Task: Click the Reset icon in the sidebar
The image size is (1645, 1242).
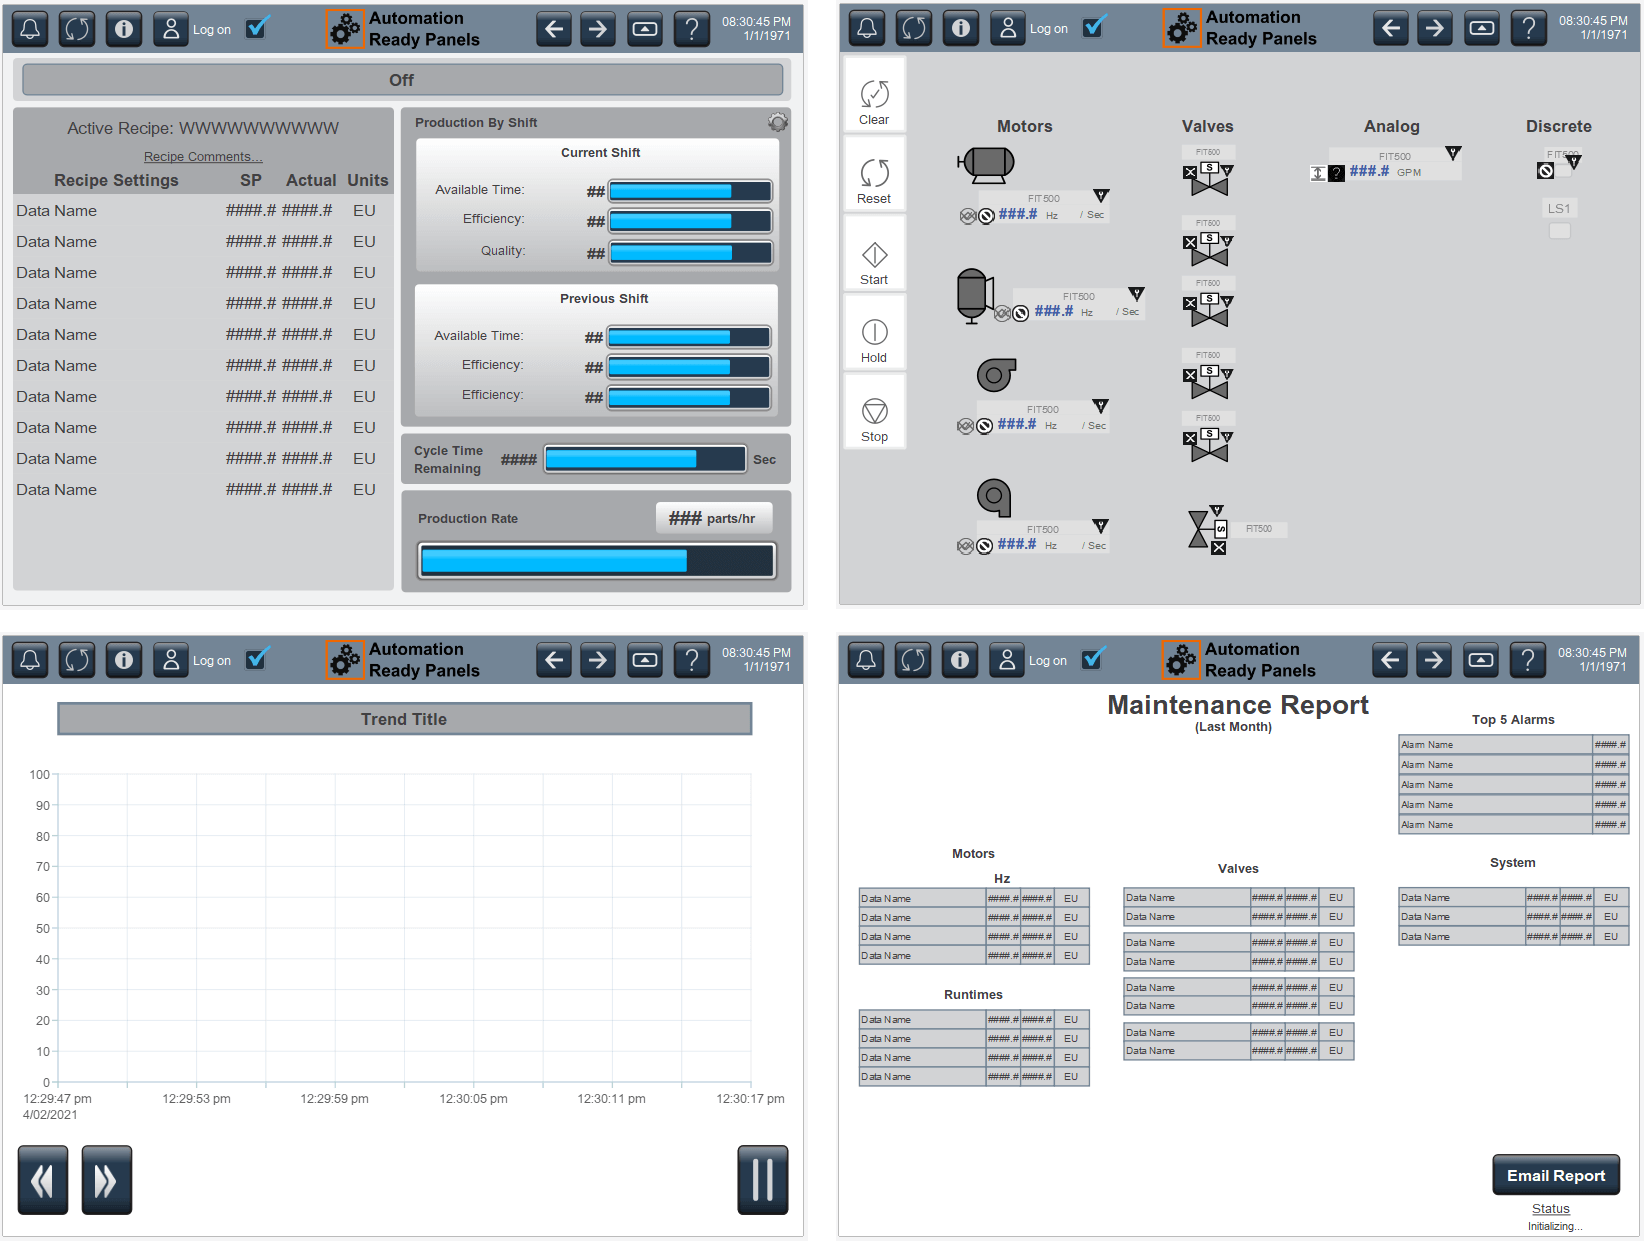Action: pyautogui.click(x=874, y=174)
